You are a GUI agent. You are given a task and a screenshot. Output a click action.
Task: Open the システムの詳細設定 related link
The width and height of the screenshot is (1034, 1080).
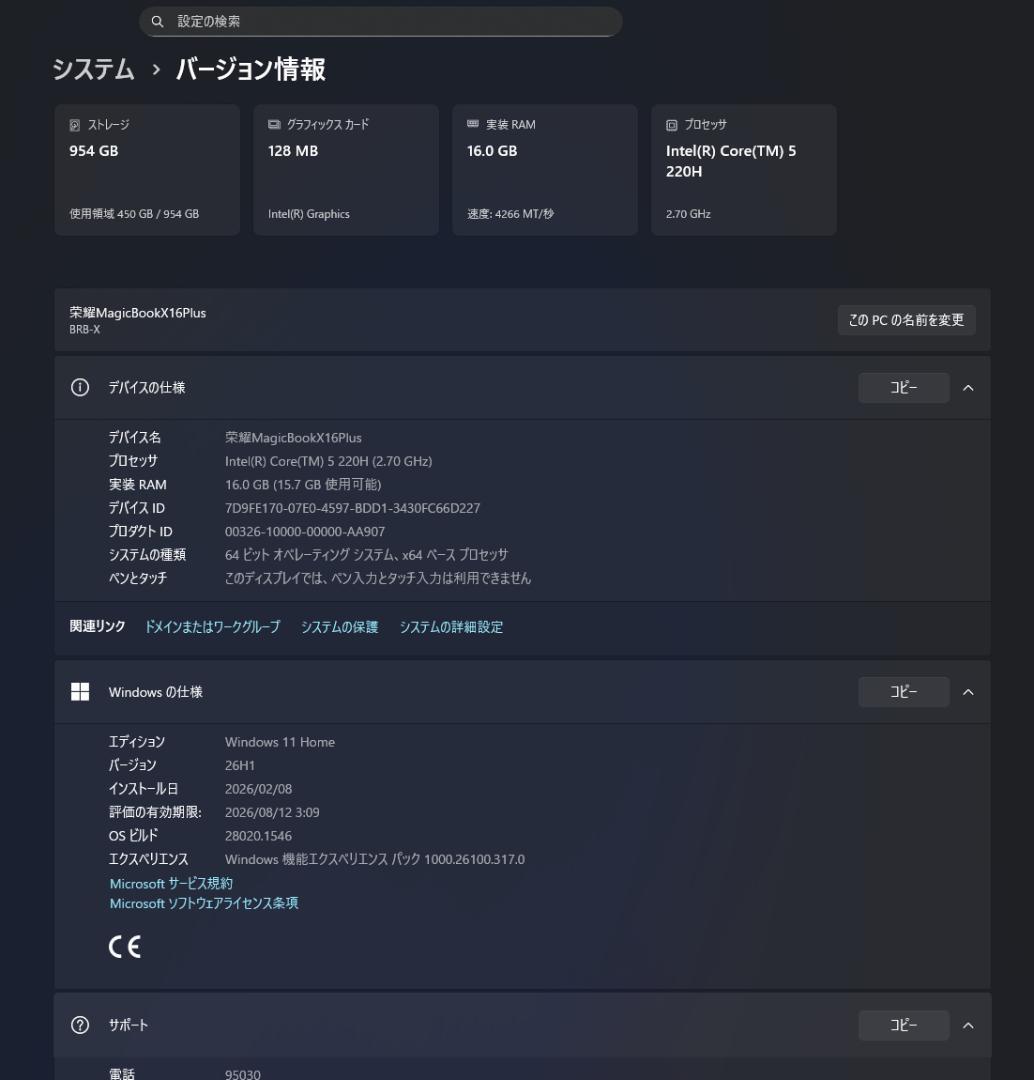click(451, 627)
